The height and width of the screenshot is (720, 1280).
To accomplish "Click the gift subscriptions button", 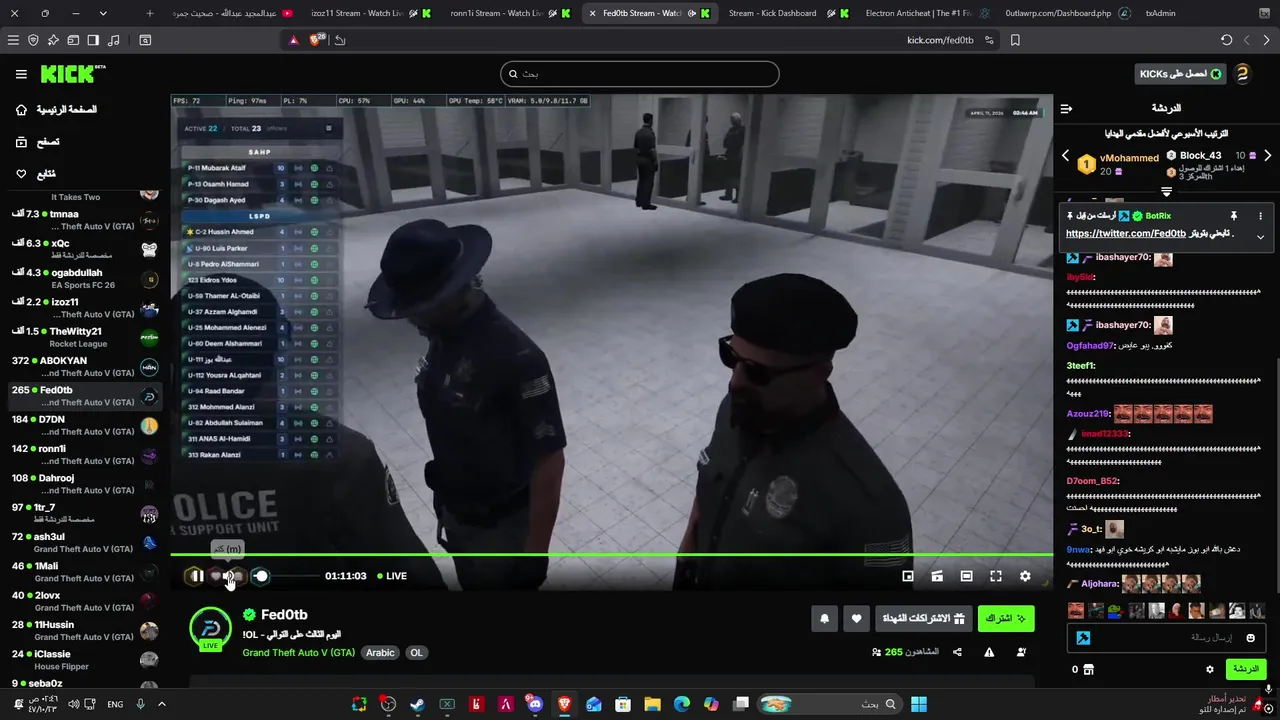I will [x=924, y=619].
